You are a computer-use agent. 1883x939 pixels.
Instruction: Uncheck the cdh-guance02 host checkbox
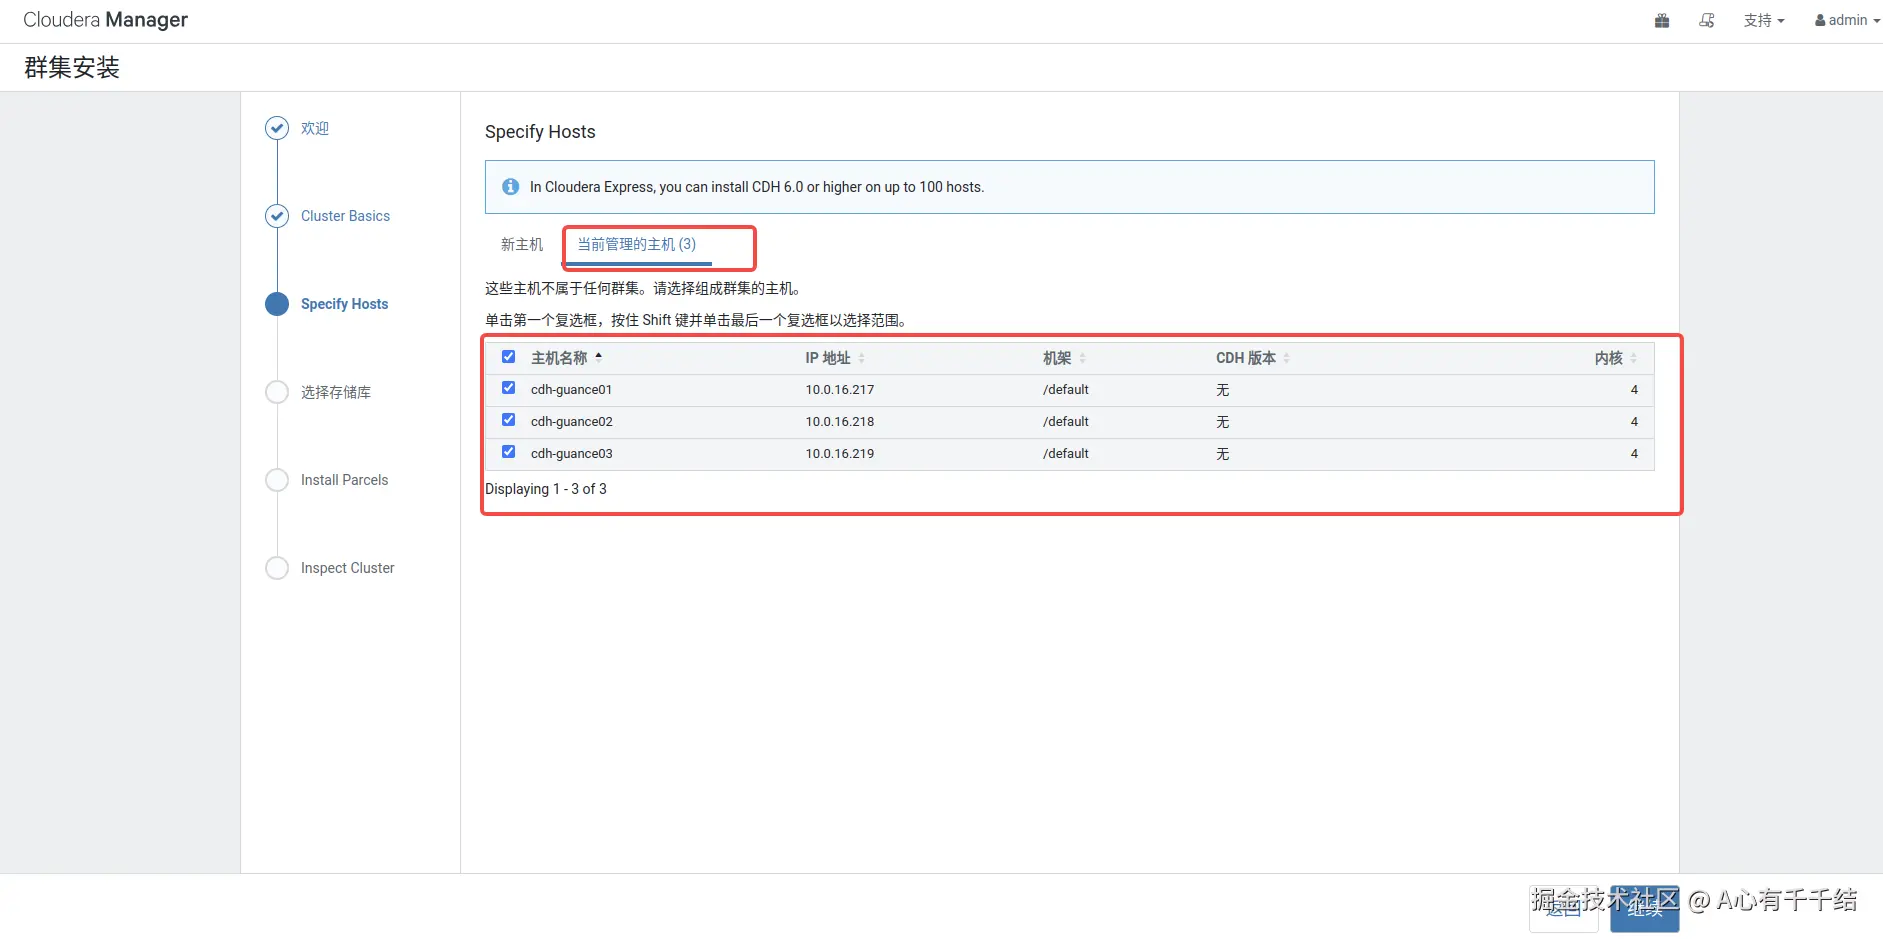[x=508, y=420]
